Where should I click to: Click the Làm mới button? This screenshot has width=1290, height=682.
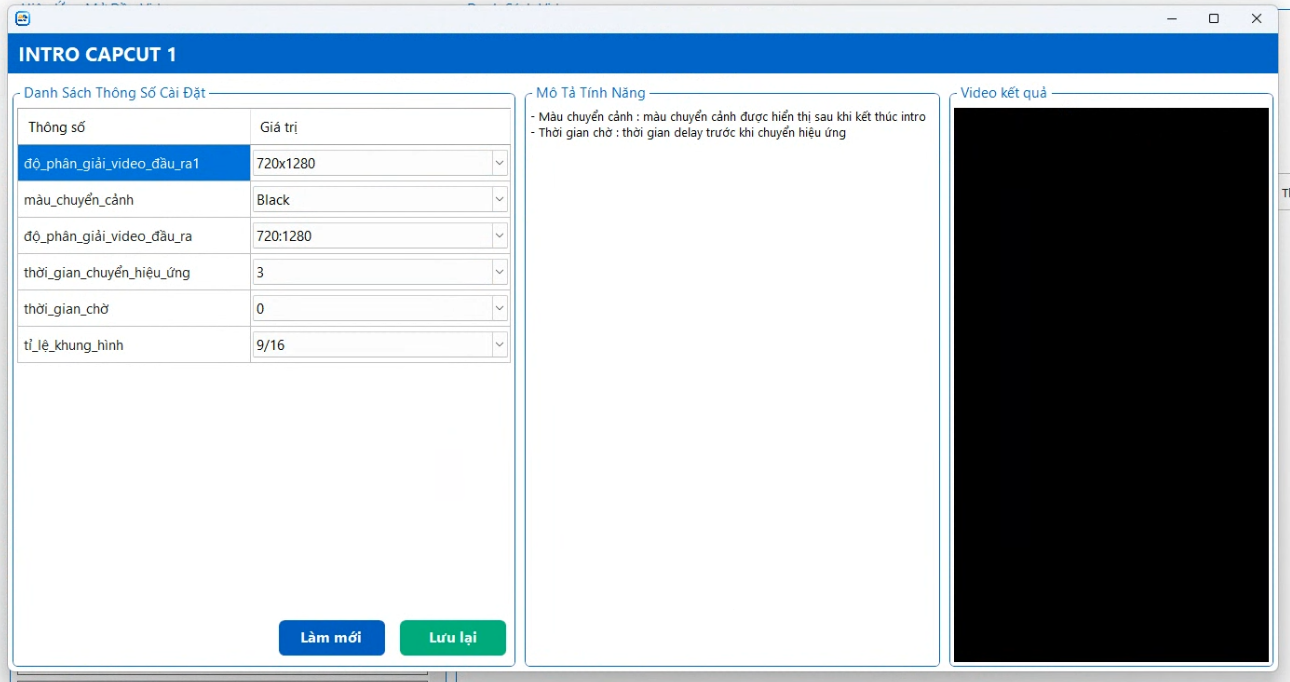pos(331,638)
